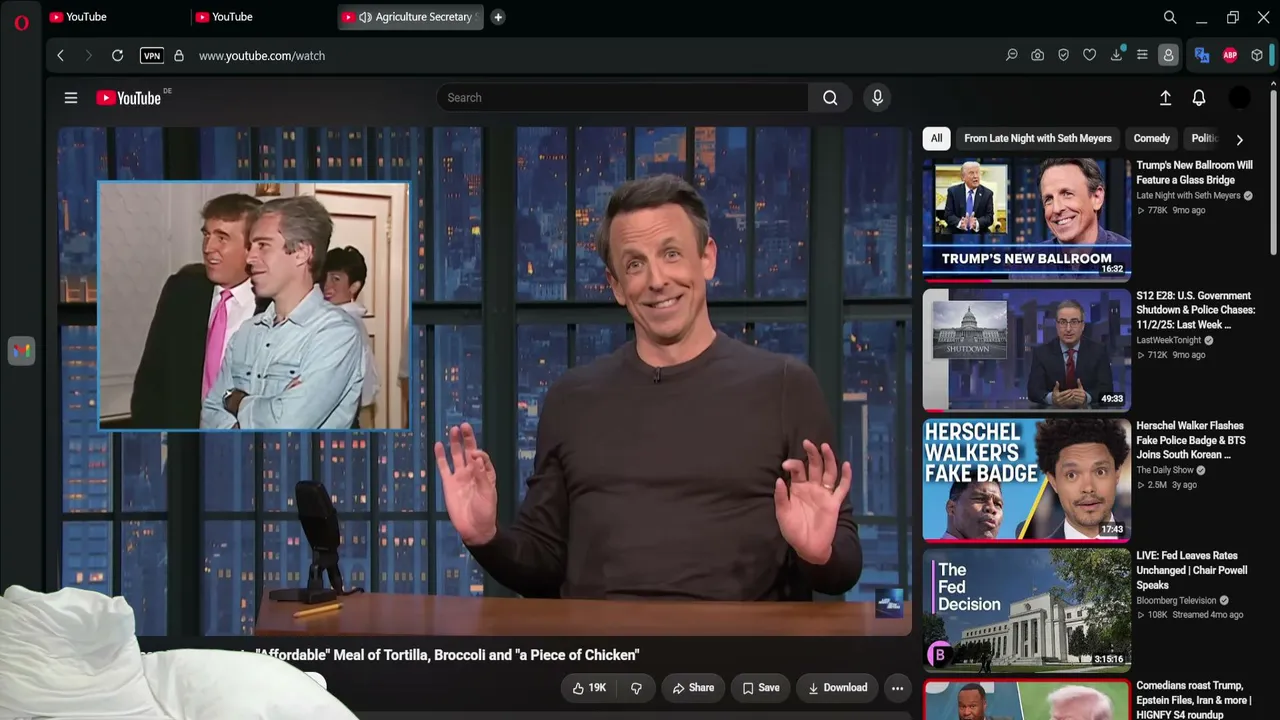Open the Comedians roast Trump video thumbnail
Screen dimensions: 1280x720
1027,700
